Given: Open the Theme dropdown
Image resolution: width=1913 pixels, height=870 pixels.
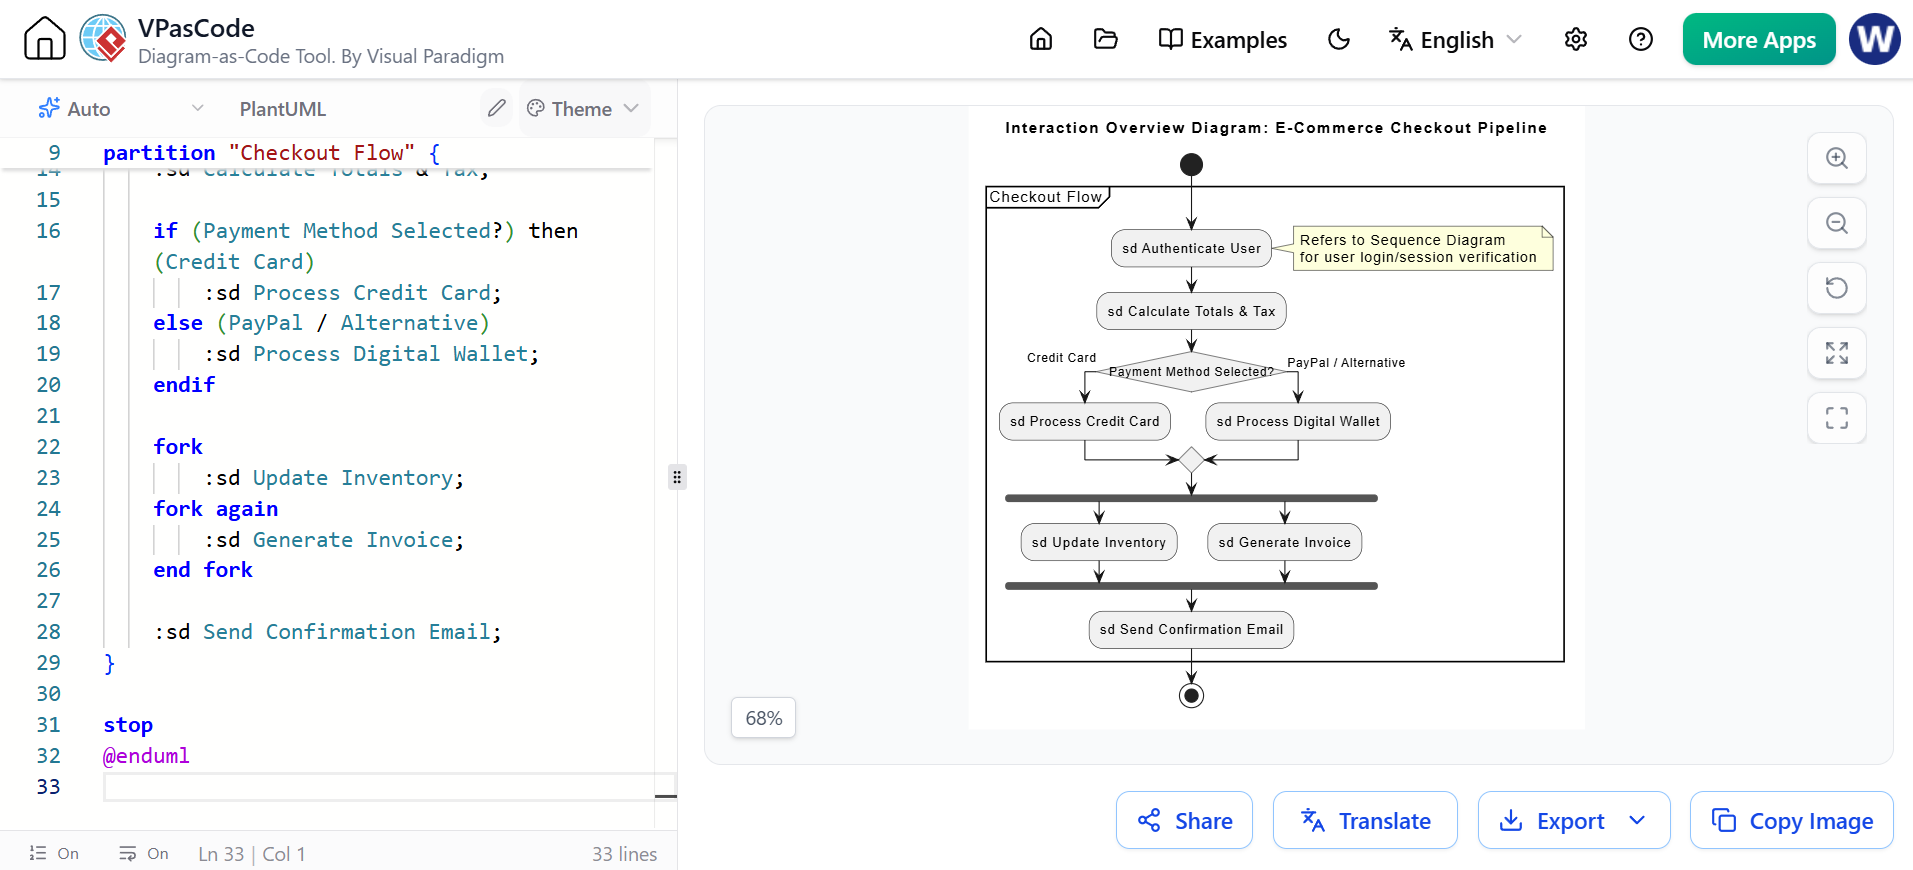Looking at the screenshot, I should click(583, 108).
